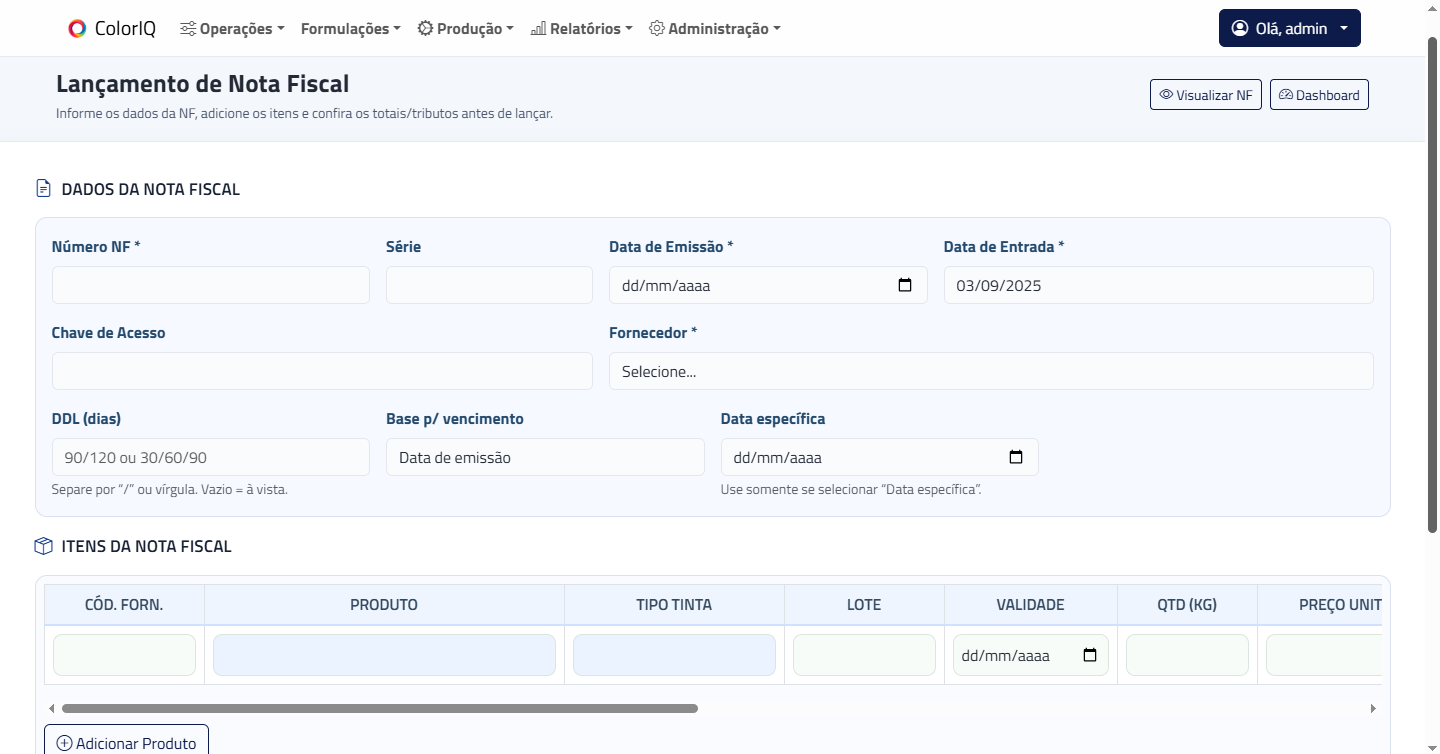Click the Validade cell date field
The image size is (1440, 754).
point(1031,655)
